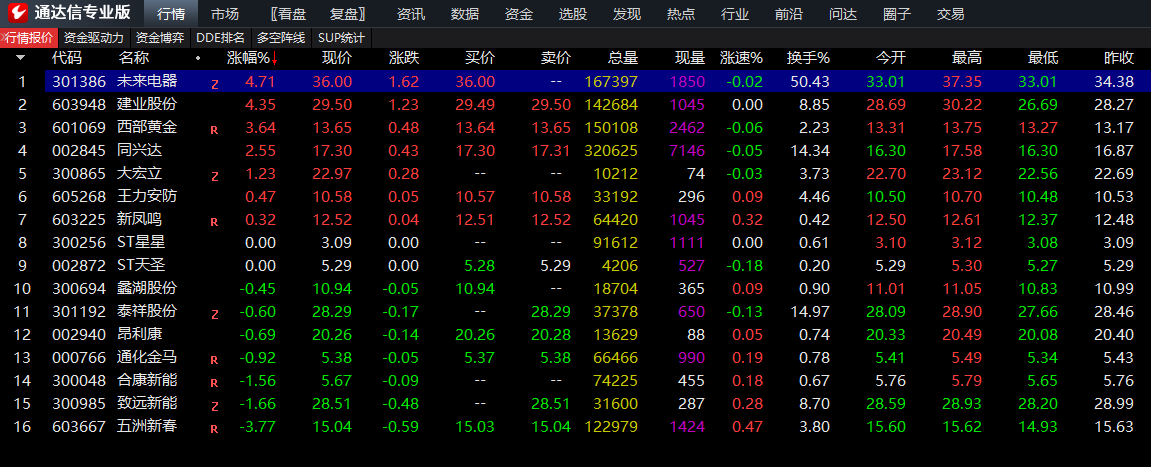1151x467 pixels.
Task: Click 现量 value 7146
Action: 688,151
